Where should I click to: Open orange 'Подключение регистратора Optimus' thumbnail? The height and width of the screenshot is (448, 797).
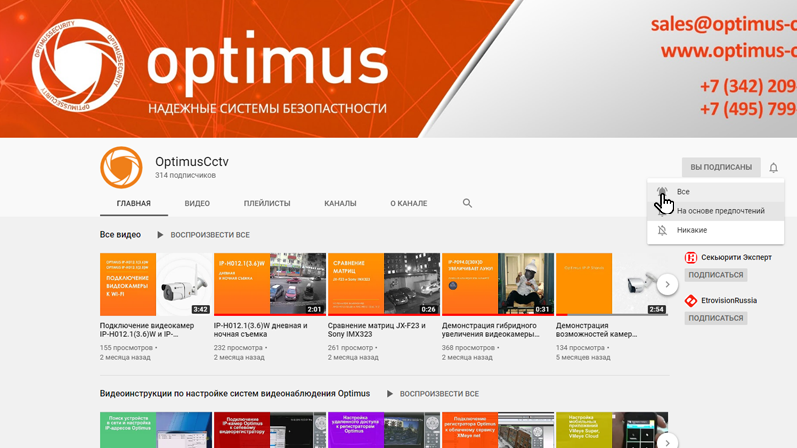coord(498,430)
